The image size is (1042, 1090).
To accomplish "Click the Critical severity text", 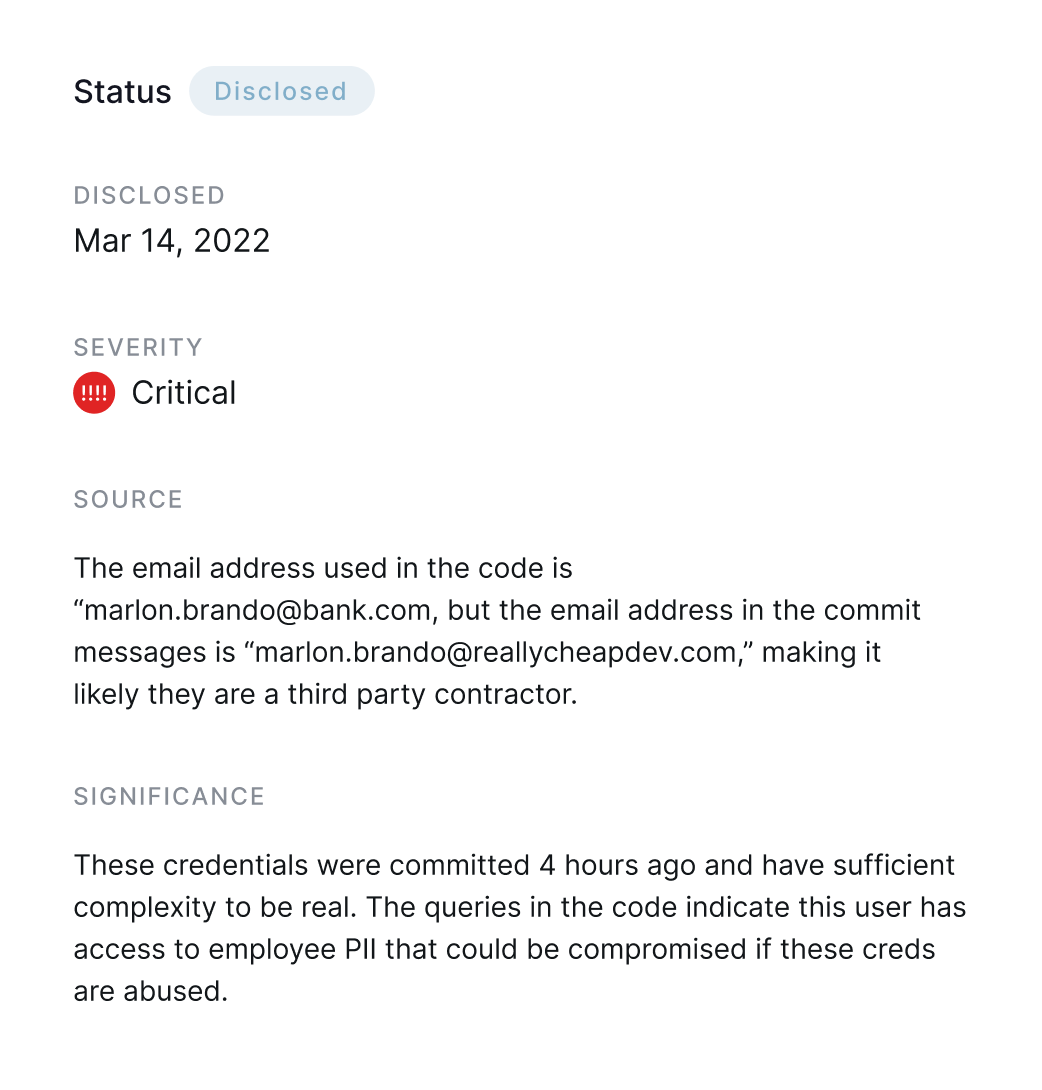I will click(x=184, y=393).
